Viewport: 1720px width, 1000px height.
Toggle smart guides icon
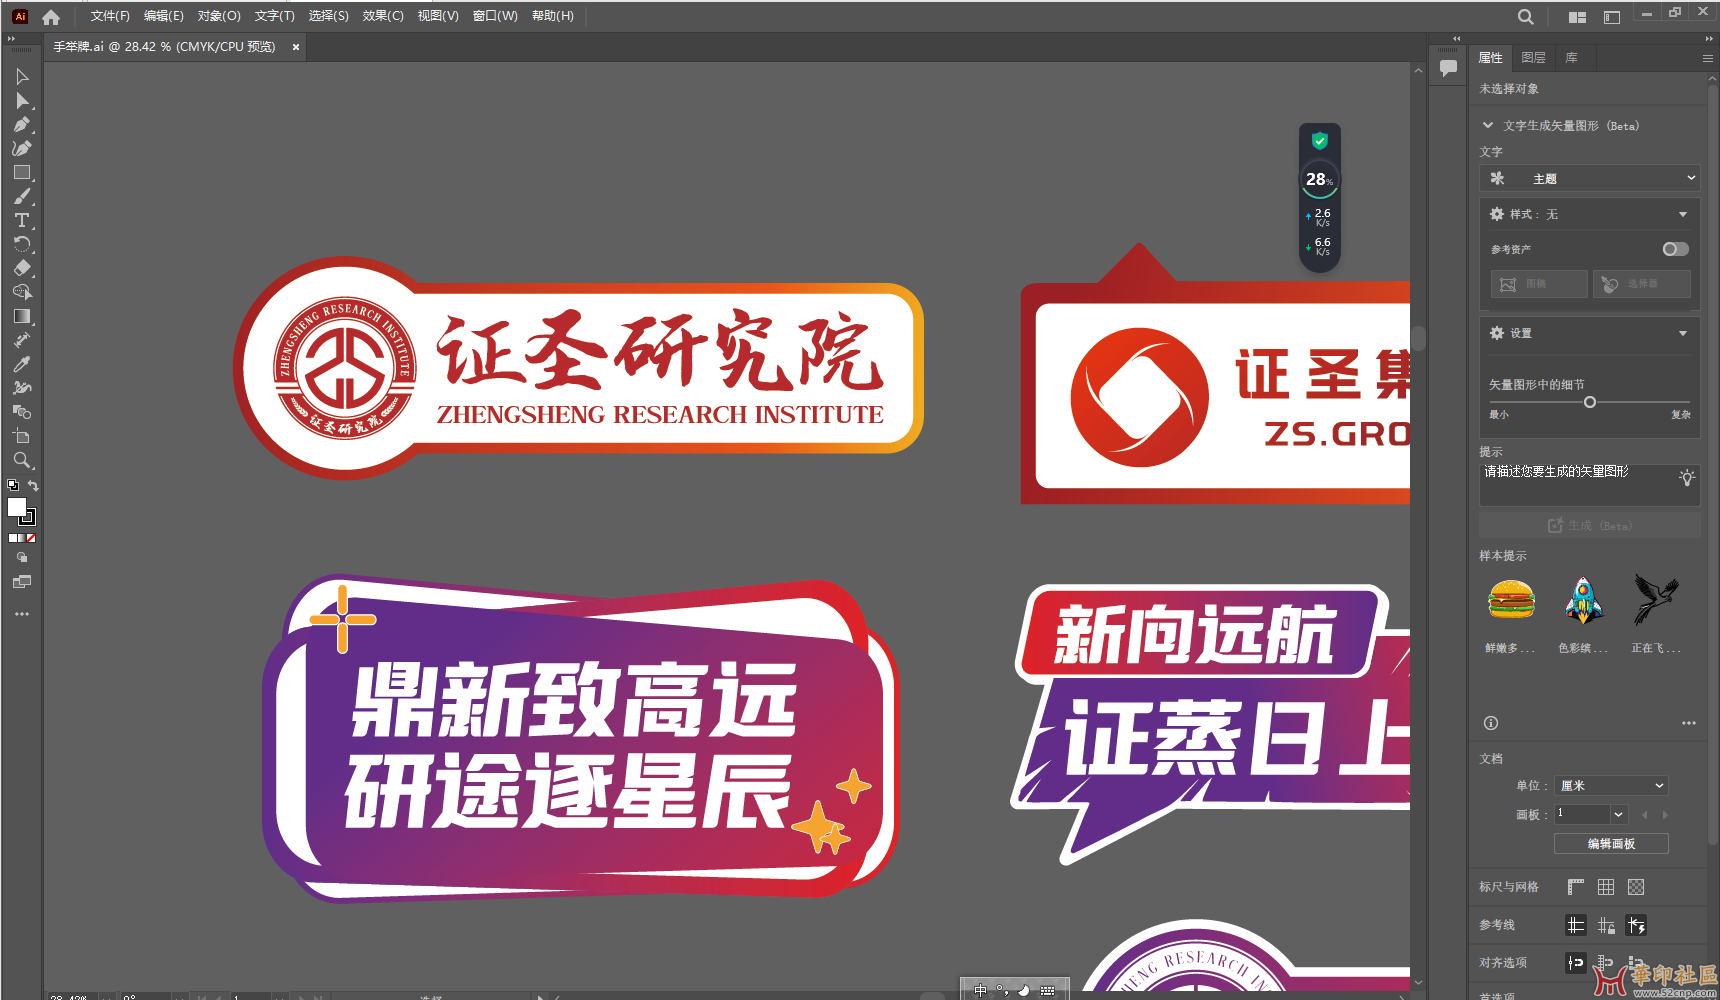(1636, 925)
